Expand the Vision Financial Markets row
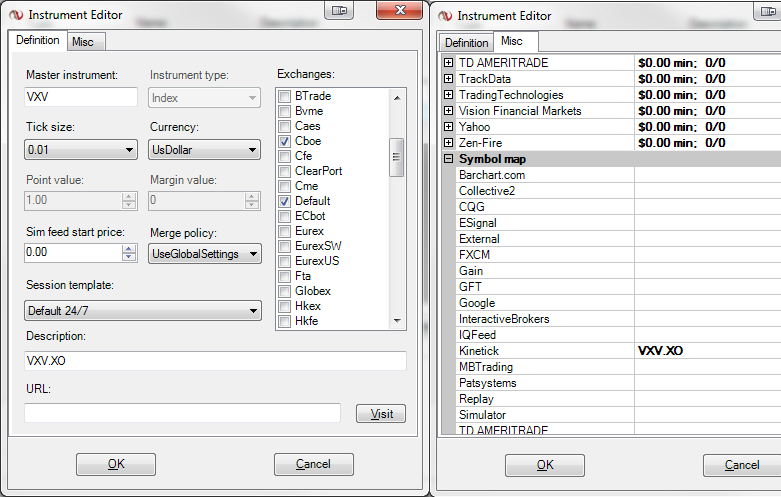The width and height of the screenshot is (781, 497). (448, 111)
